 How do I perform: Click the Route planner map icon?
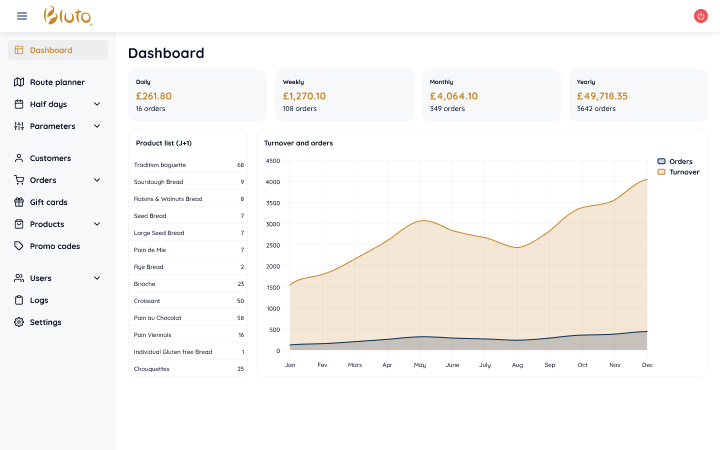[x=19, y=82]
